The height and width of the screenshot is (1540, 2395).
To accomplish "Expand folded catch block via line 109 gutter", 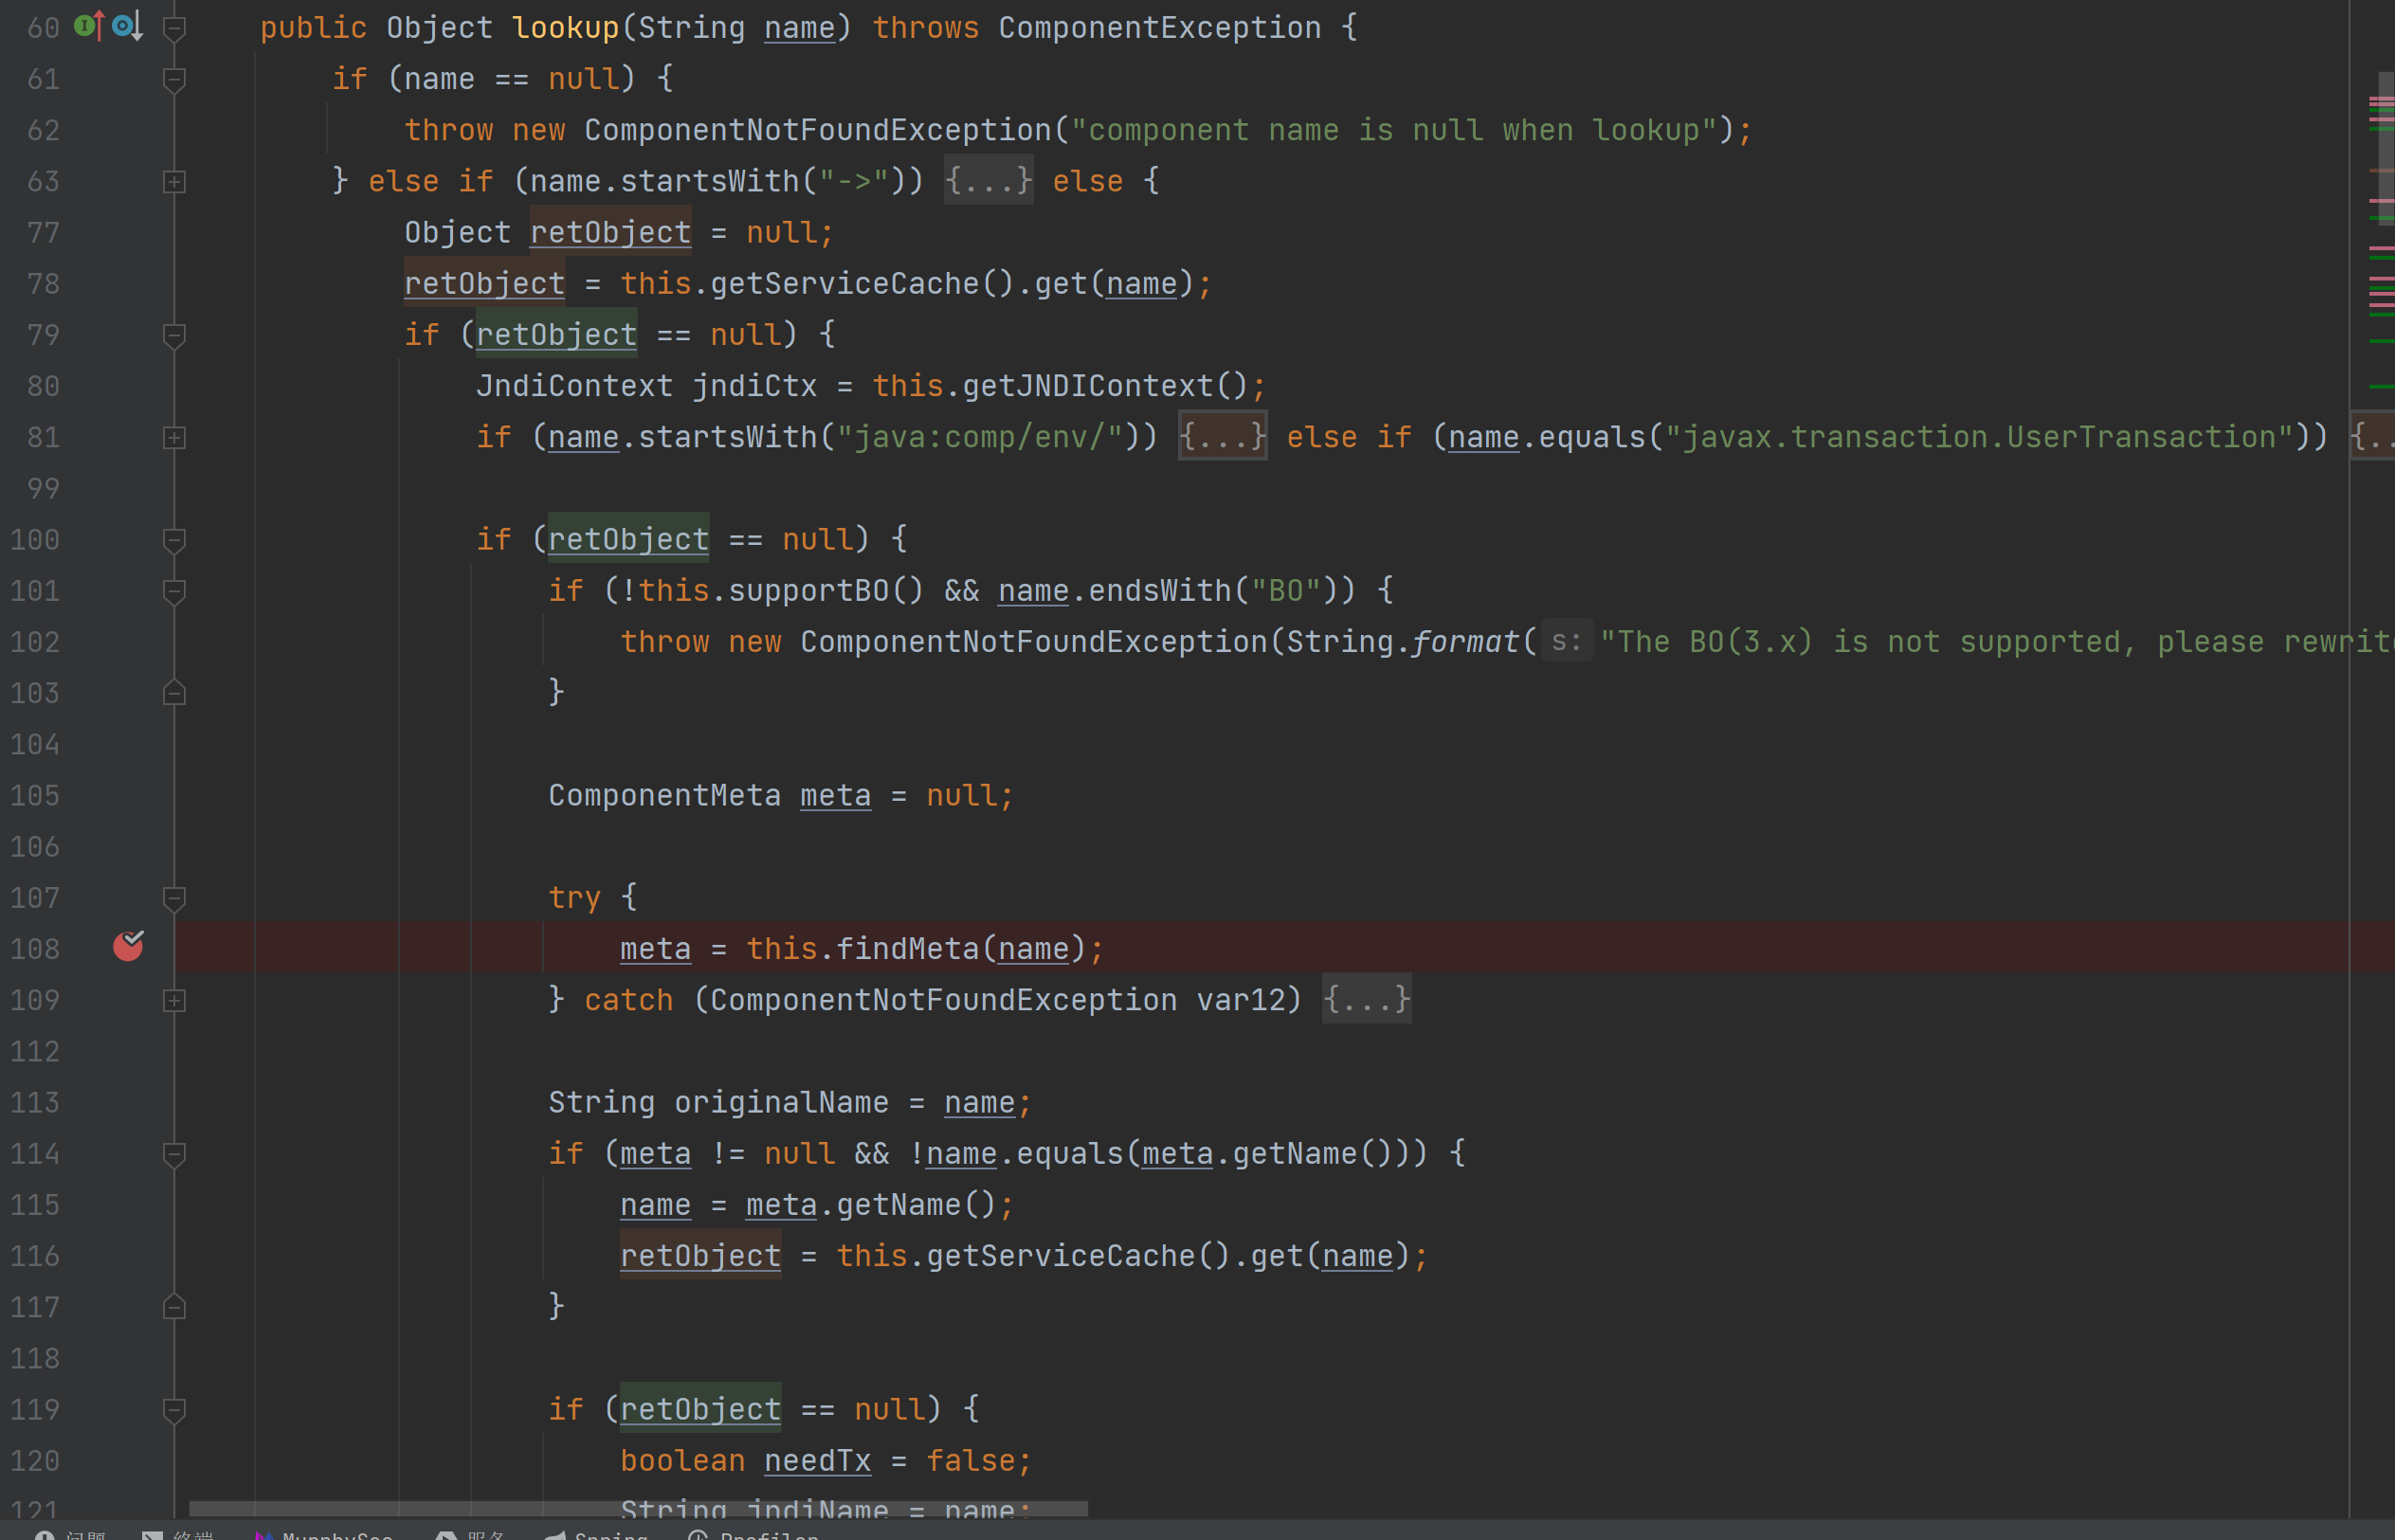I will click(174, 1000).
